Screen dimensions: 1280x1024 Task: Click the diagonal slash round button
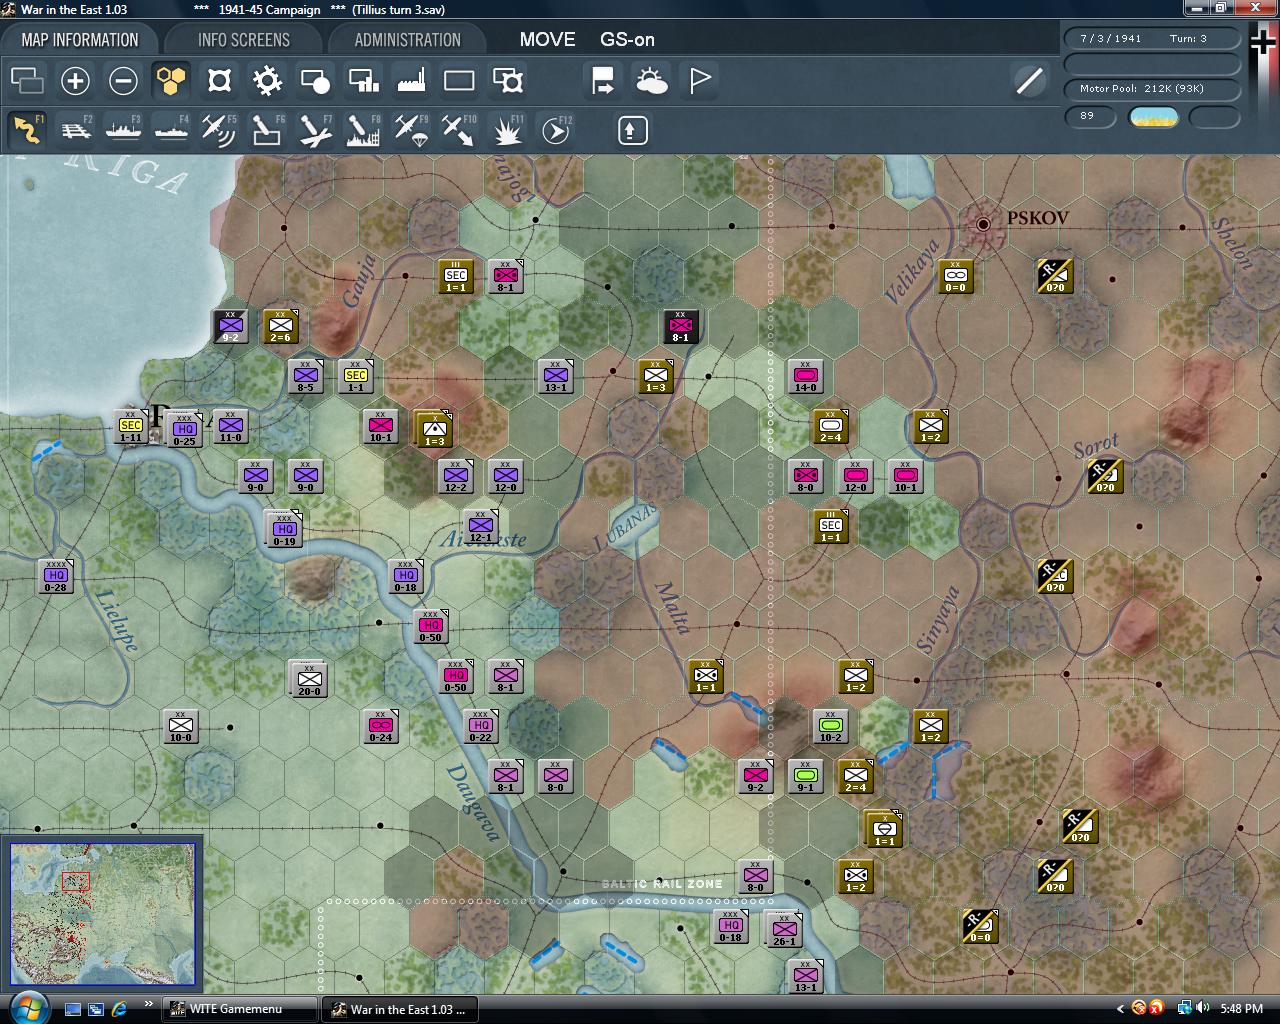pyautogui.click(x=1029, y=80)
